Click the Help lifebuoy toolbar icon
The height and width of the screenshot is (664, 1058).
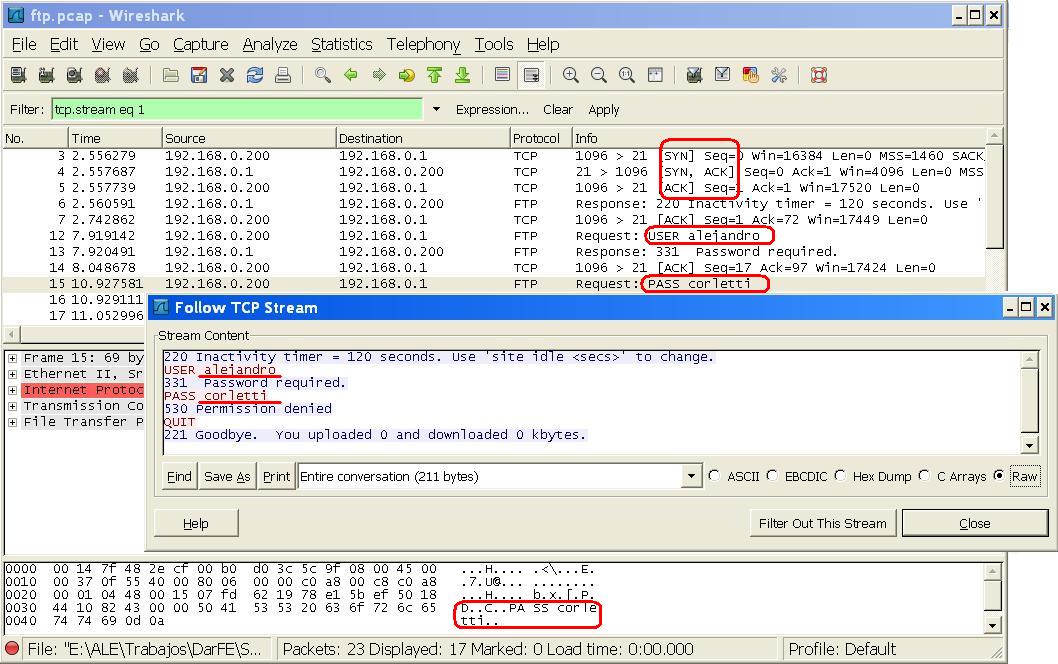(x=818, y=75)
